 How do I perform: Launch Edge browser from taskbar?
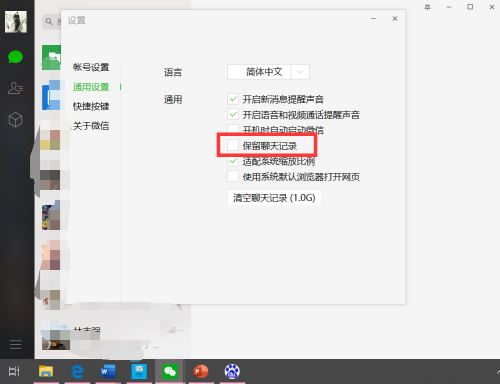(x=77, y=371)
